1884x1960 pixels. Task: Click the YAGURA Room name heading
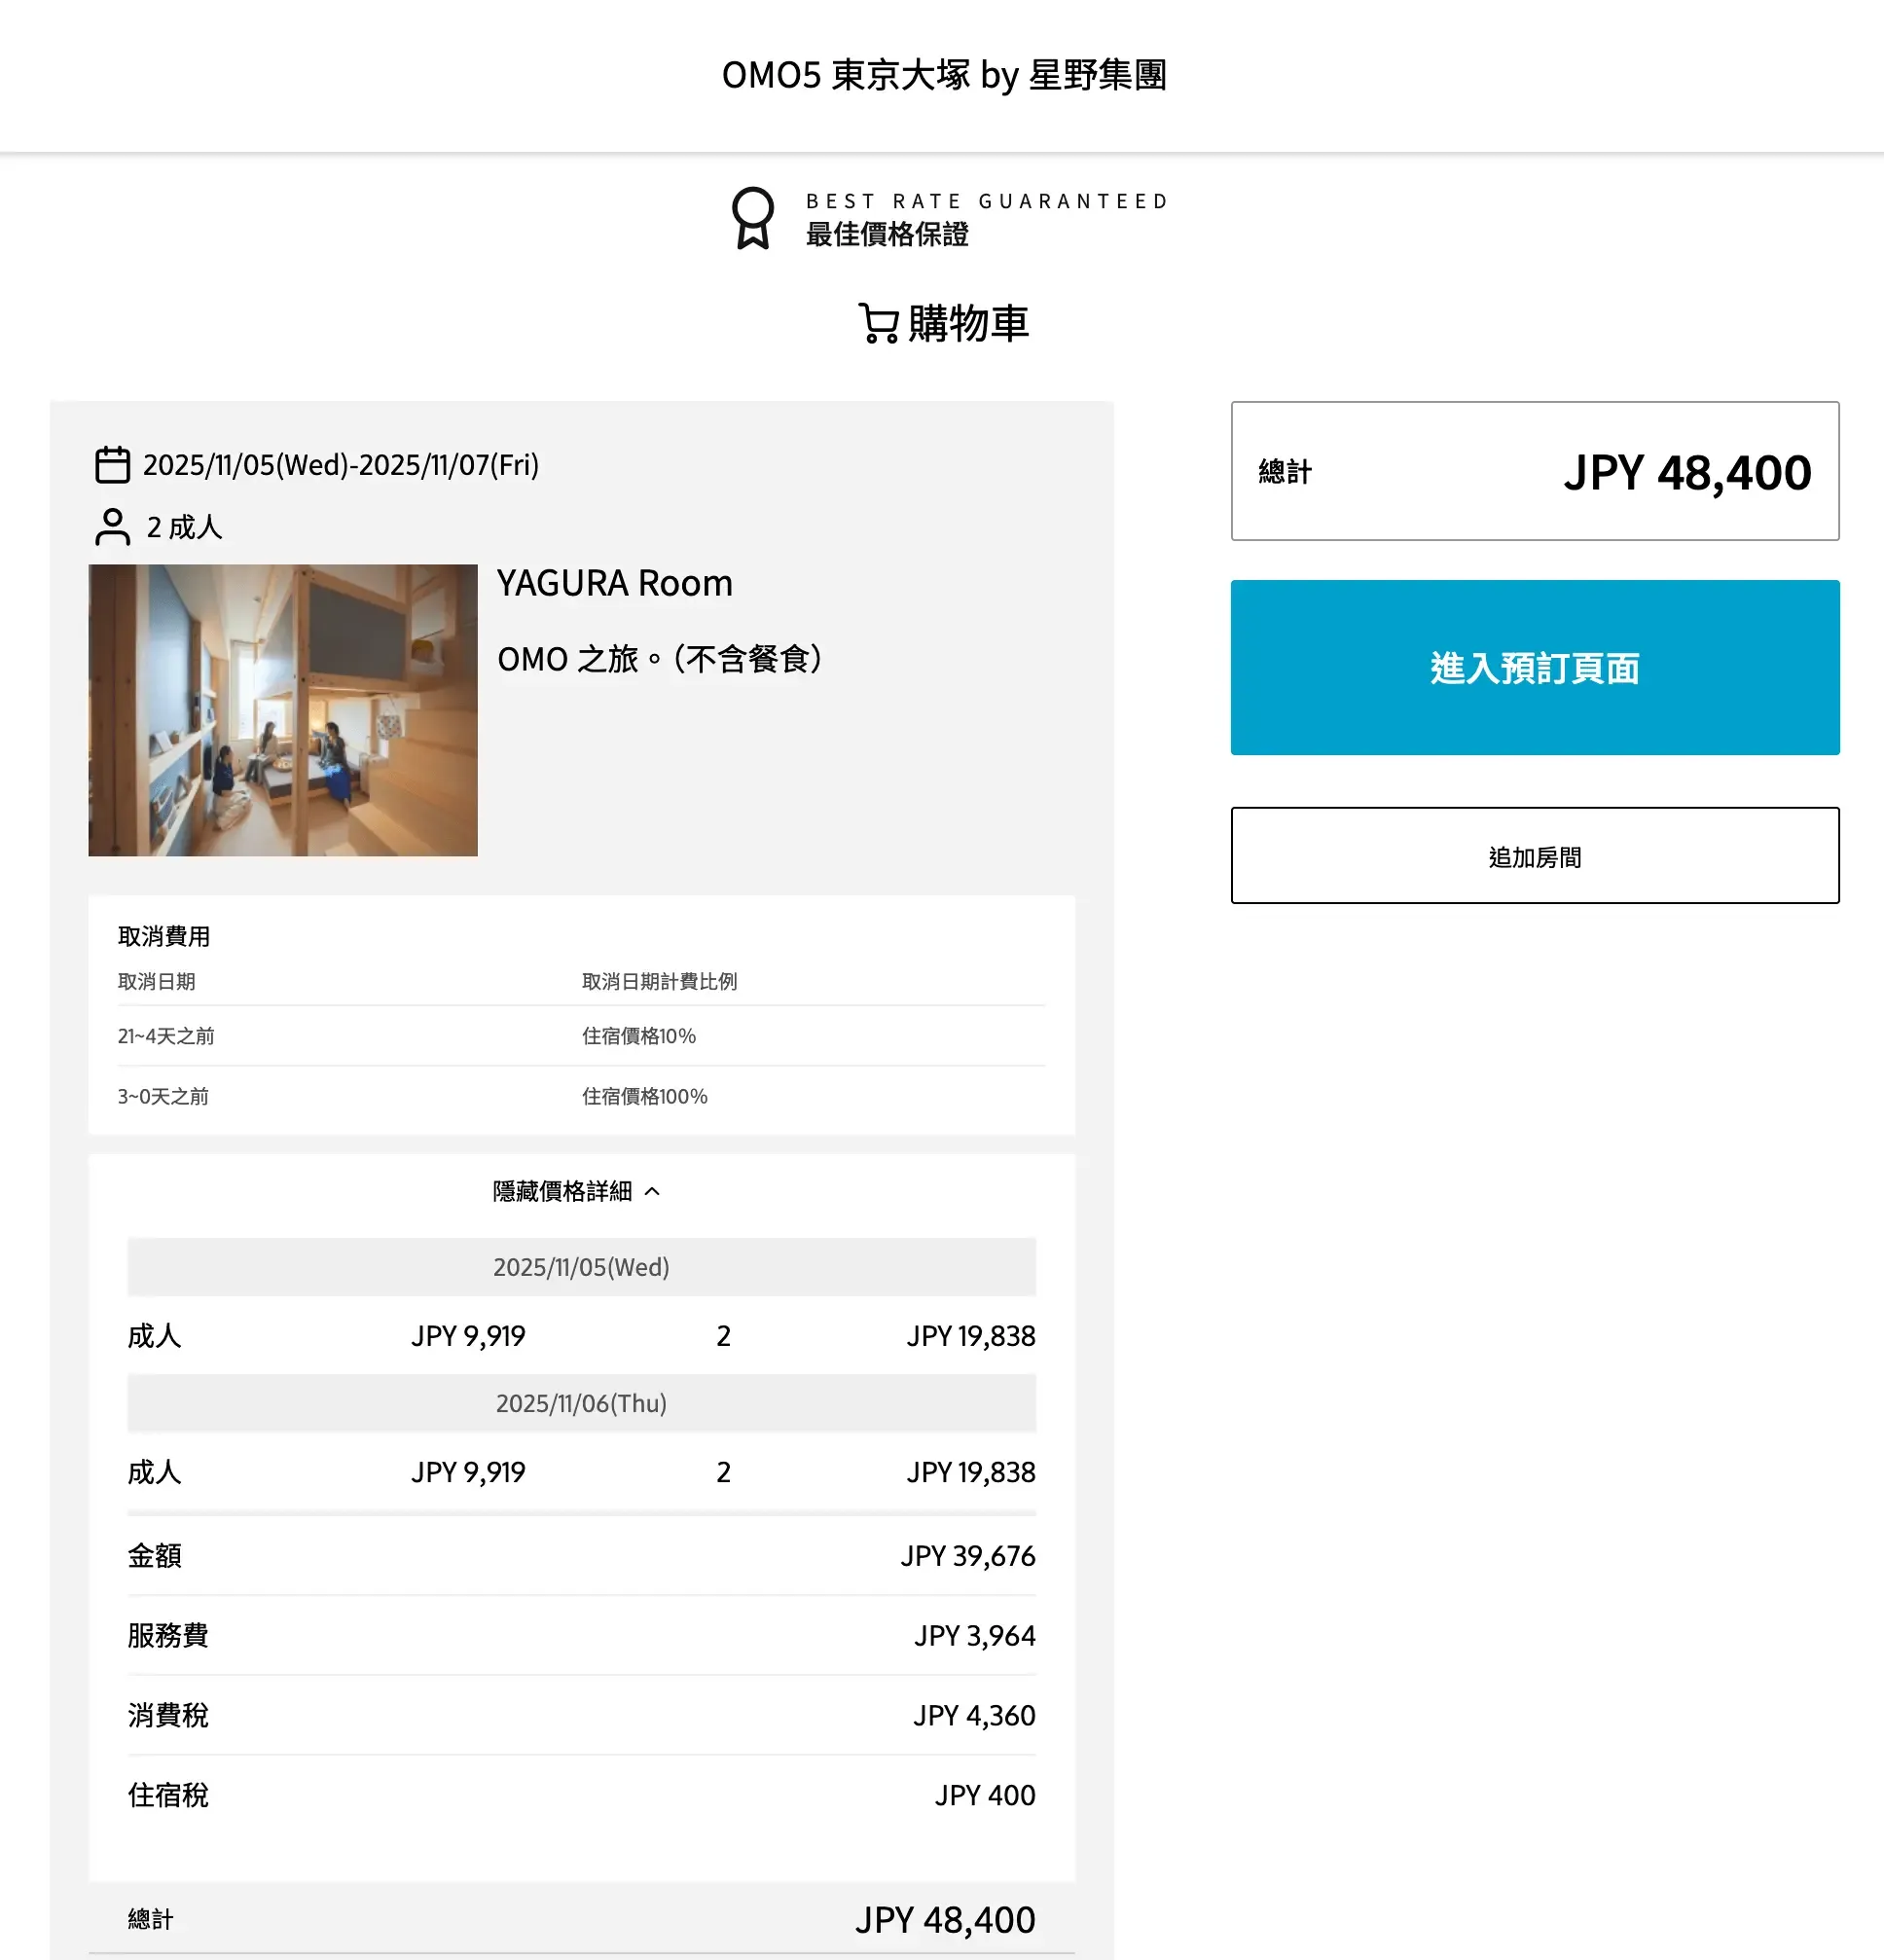(x=614, y=583)
